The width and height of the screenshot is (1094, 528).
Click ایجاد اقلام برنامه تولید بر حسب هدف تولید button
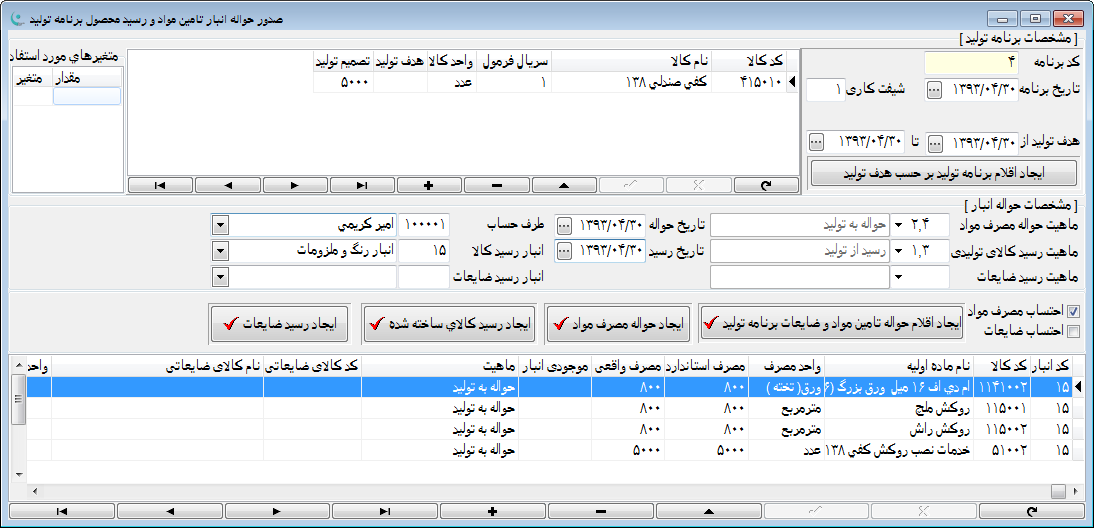[x=943, y=173]
